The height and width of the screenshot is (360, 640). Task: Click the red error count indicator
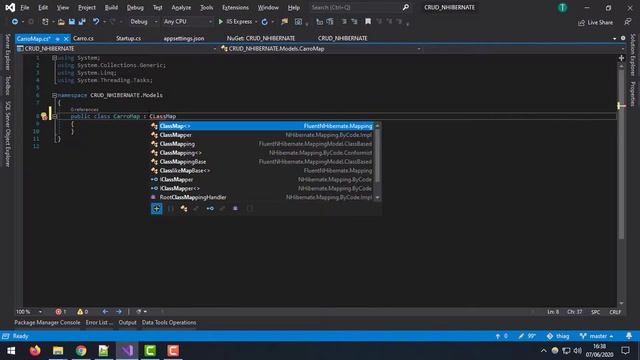pos(60,312)
